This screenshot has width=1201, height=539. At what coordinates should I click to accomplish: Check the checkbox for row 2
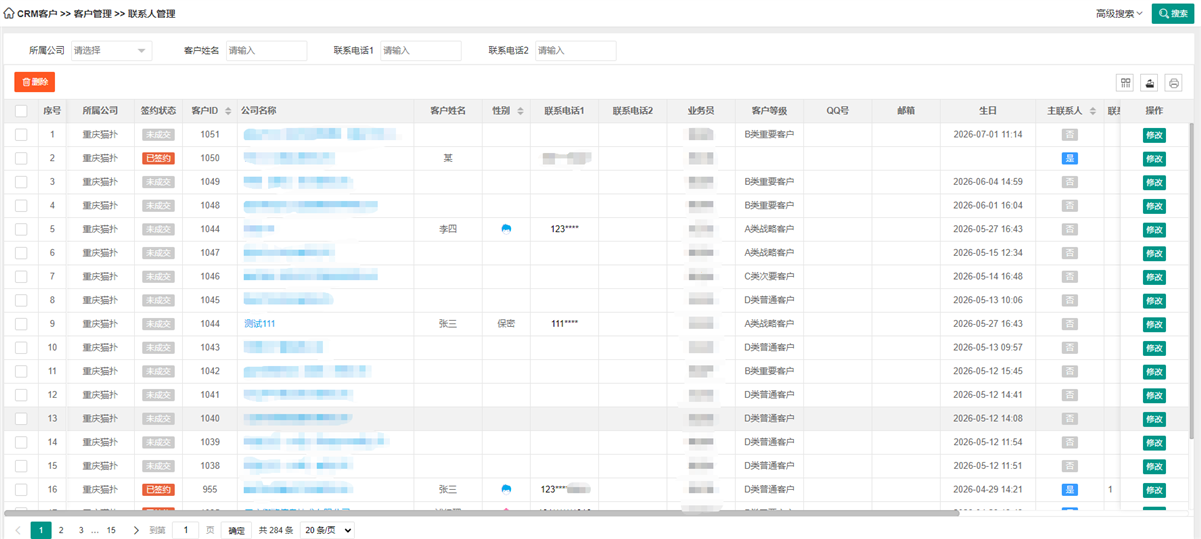pyautogui.click(x=21, y=158)
